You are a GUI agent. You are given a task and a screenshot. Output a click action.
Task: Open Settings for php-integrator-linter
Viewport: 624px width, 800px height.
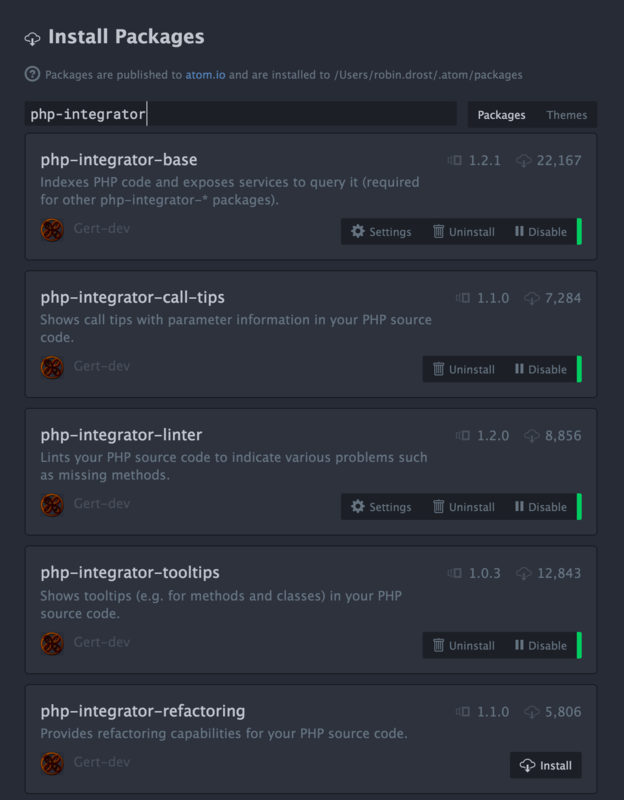[381, 507]
